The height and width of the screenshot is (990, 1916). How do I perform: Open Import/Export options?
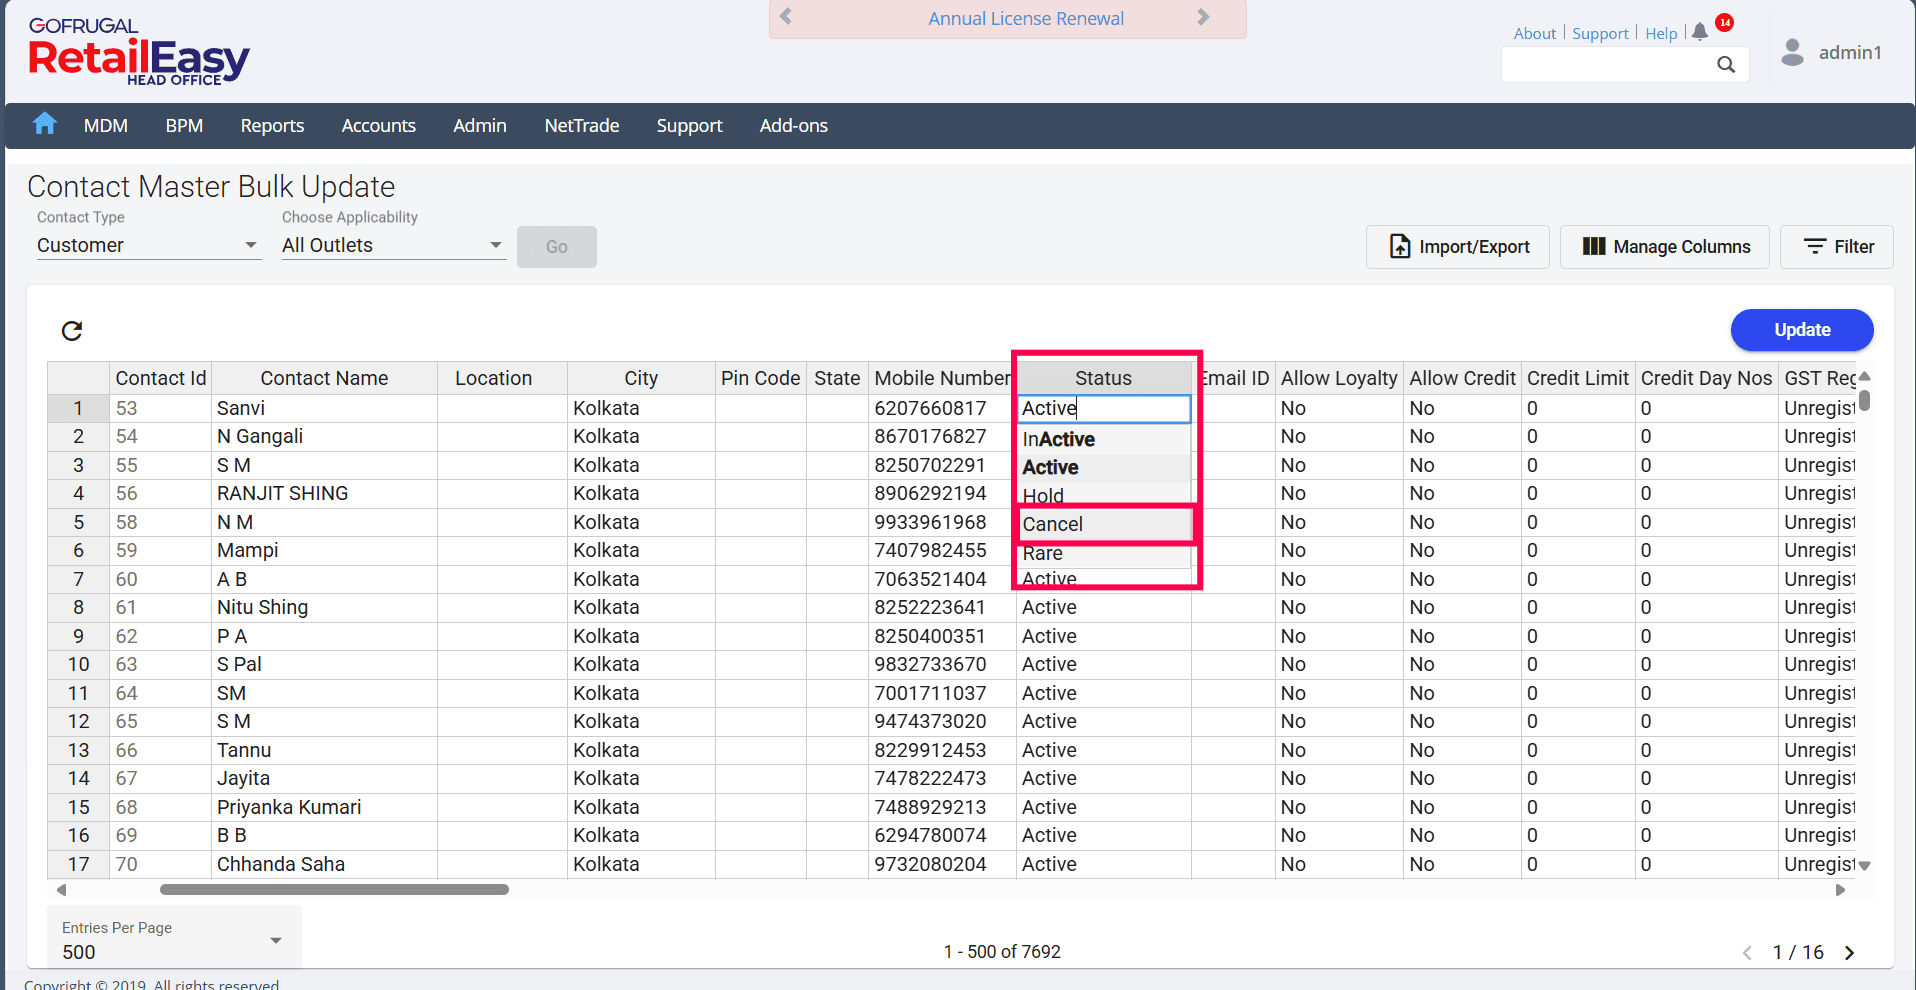pos(1458,247)
